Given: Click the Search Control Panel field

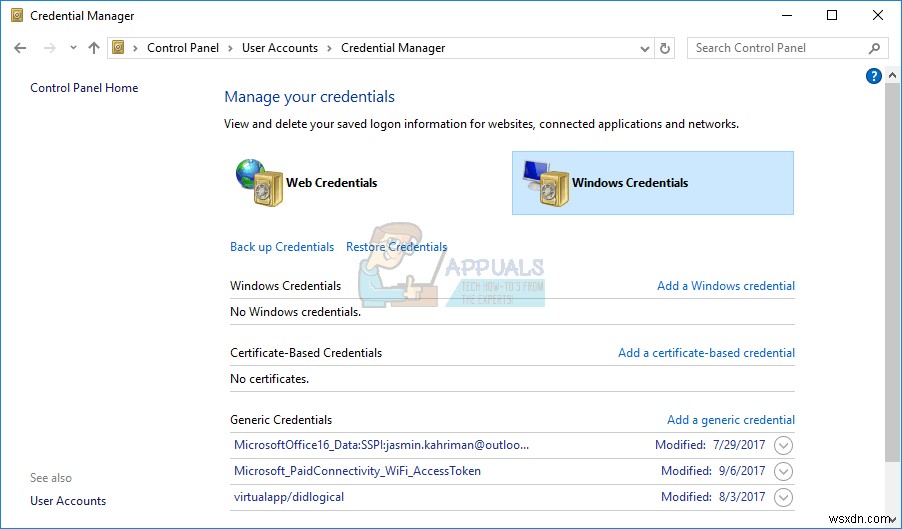Looking at the screenshot, I should pyautogui.click(x=786, y=48).
